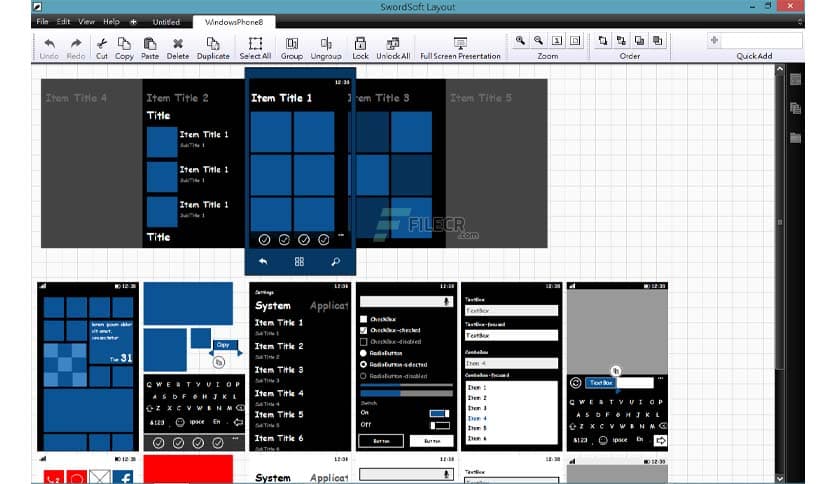Click the 1:1 actual size zoom icon
This screenshot has height=484, width=836.
tap(557, 41)
